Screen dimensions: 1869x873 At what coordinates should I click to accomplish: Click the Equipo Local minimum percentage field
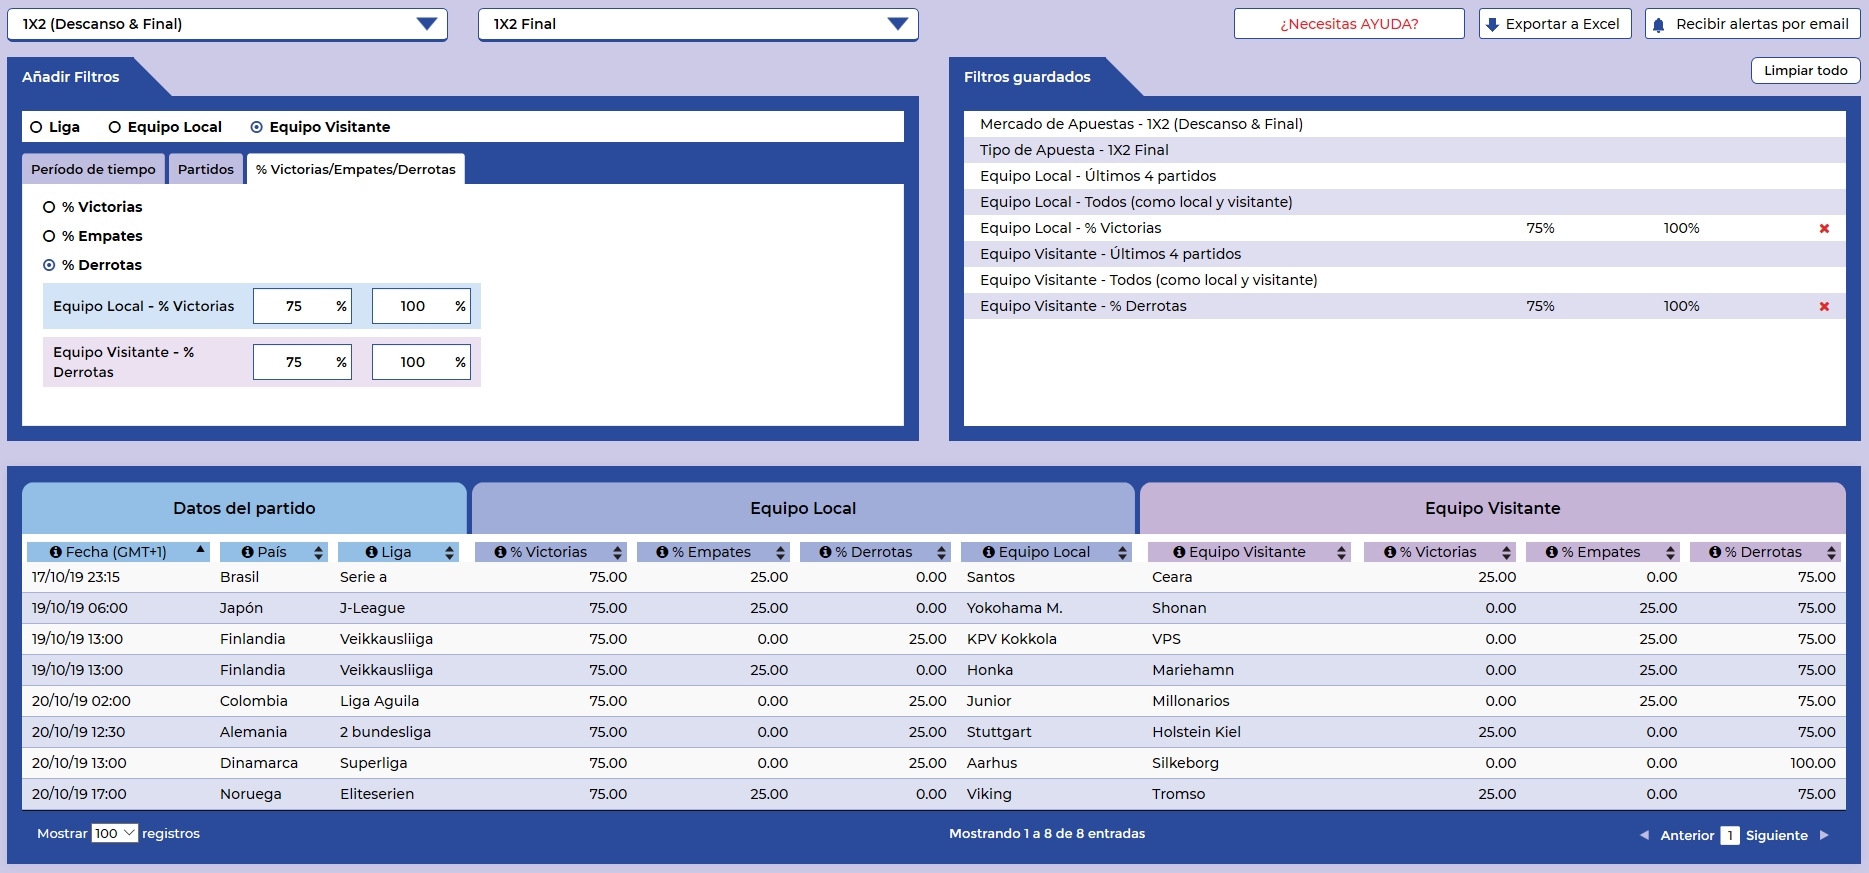[294, 306]
